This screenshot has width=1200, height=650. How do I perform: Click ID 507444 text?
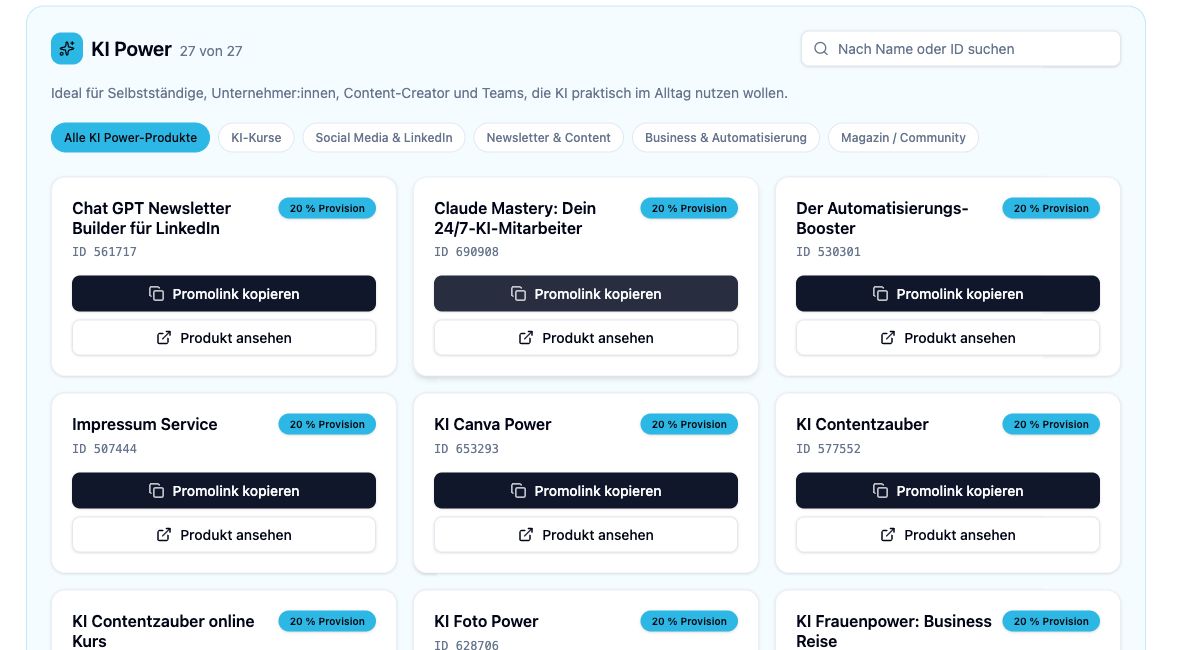[104, 449]
